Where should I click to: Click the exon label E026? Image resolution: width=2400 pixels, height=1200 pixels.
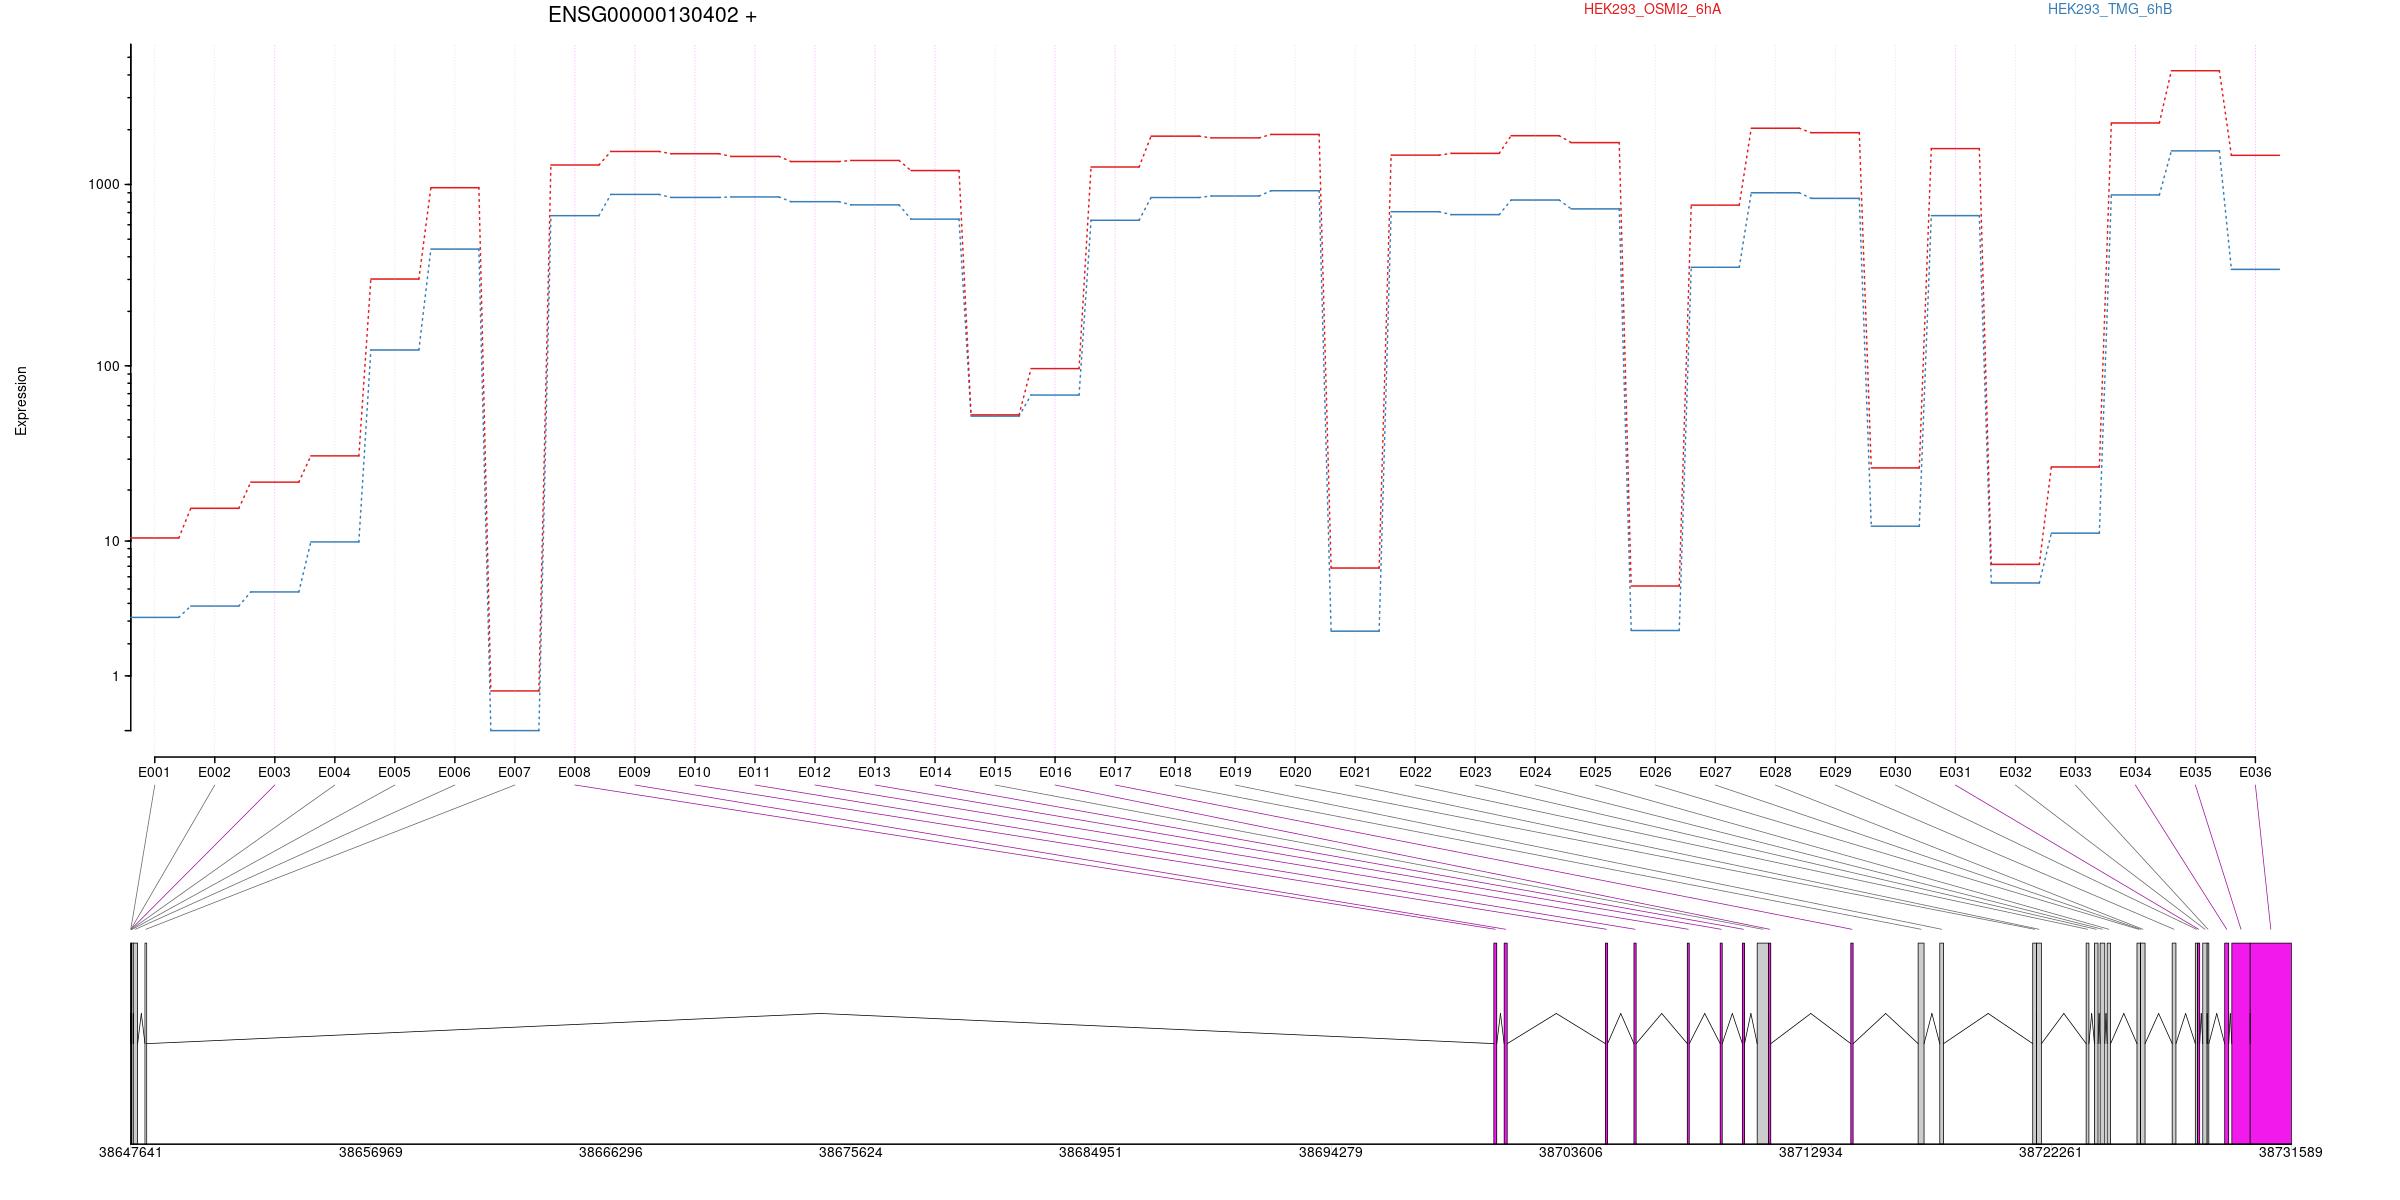tap(1655, 772)
